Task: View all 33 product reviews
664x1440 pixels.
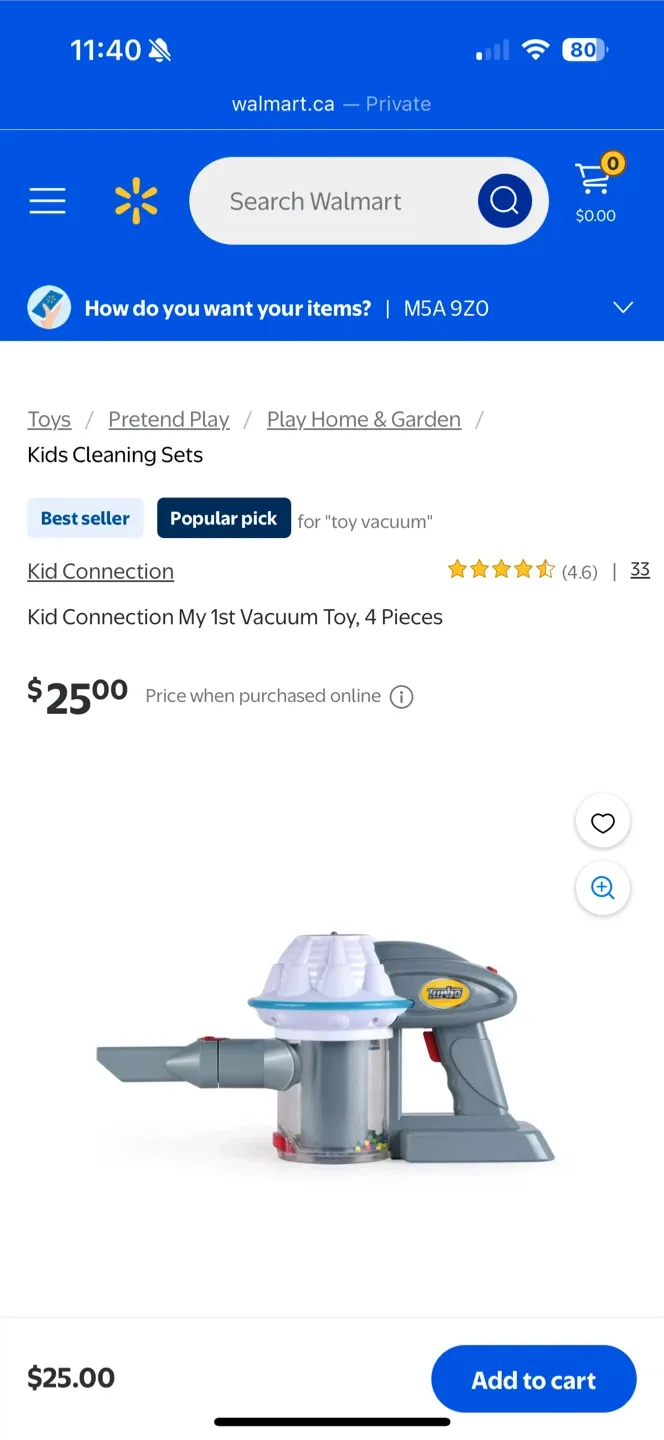Action: point(640,569)
